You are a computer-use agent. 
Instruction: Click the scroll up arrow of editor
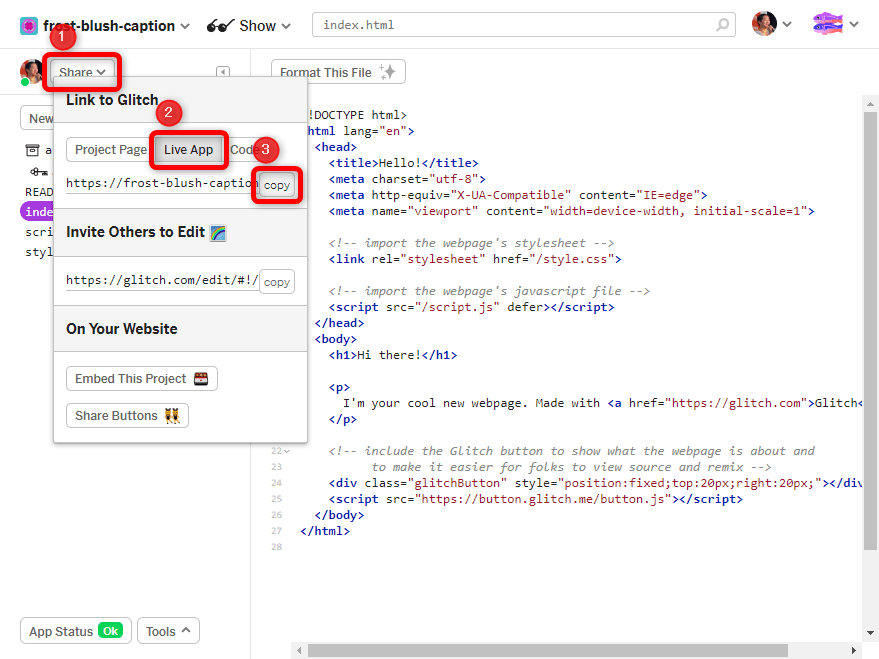[x=870, y=104]
